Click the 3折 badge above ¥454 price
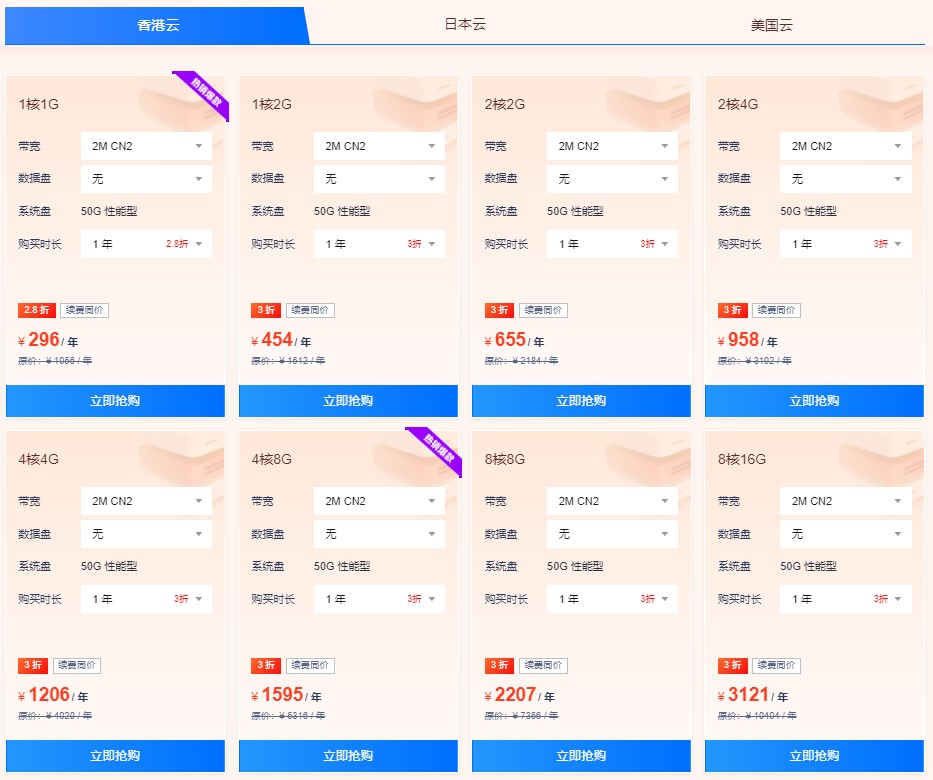 (266, 310)
